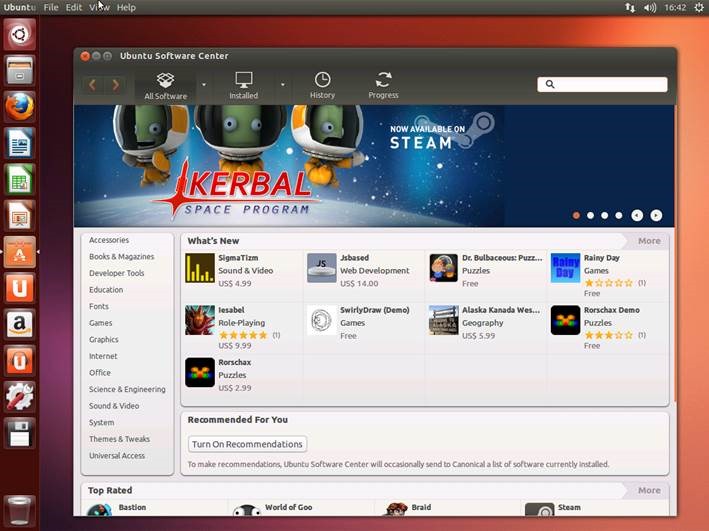Click More in Top Rated section
Viewport: 709px width, 531px height.
[649, 490]
